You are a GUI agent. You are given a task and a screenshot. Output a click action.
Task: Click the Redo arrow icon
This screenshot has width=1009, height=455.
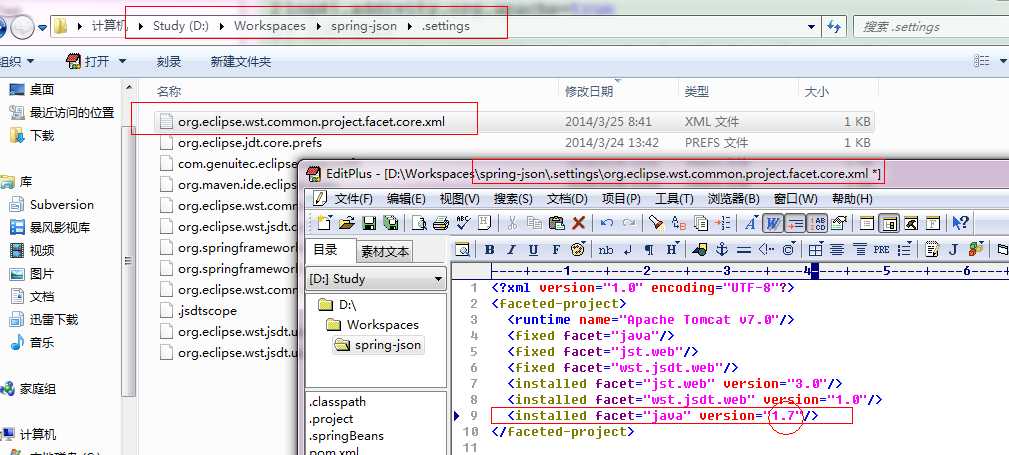(x=629, y=223)
